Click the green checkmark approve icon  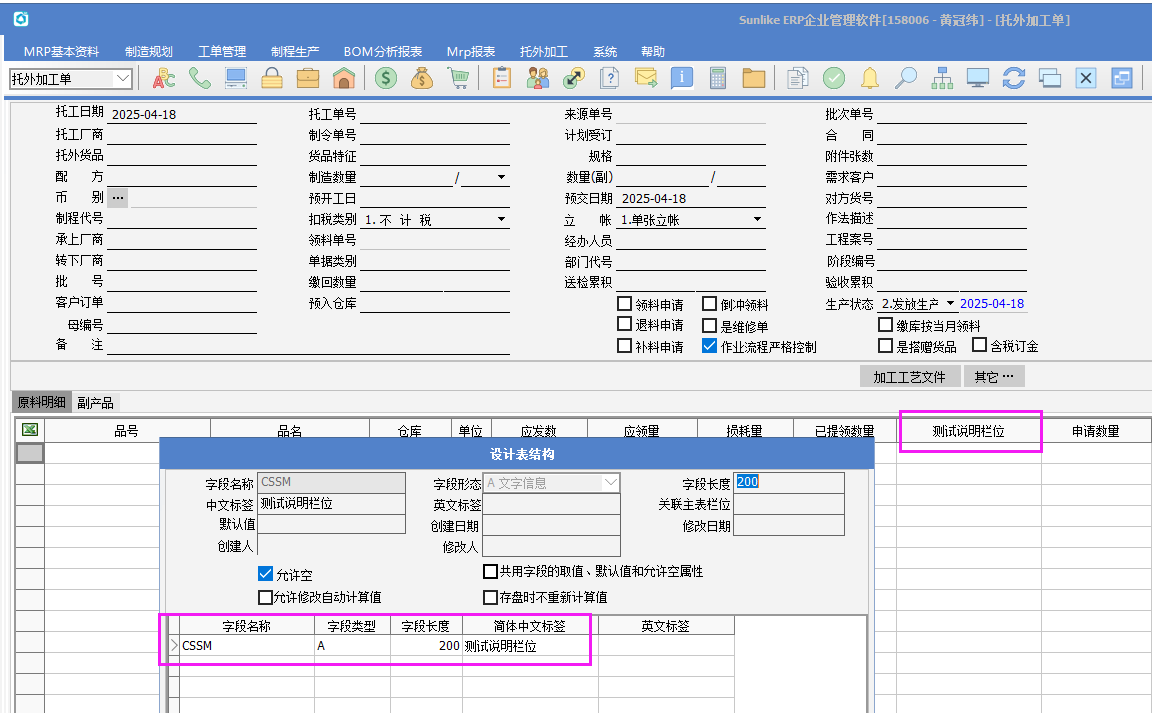pyautogui.click(x=834, y=78)
